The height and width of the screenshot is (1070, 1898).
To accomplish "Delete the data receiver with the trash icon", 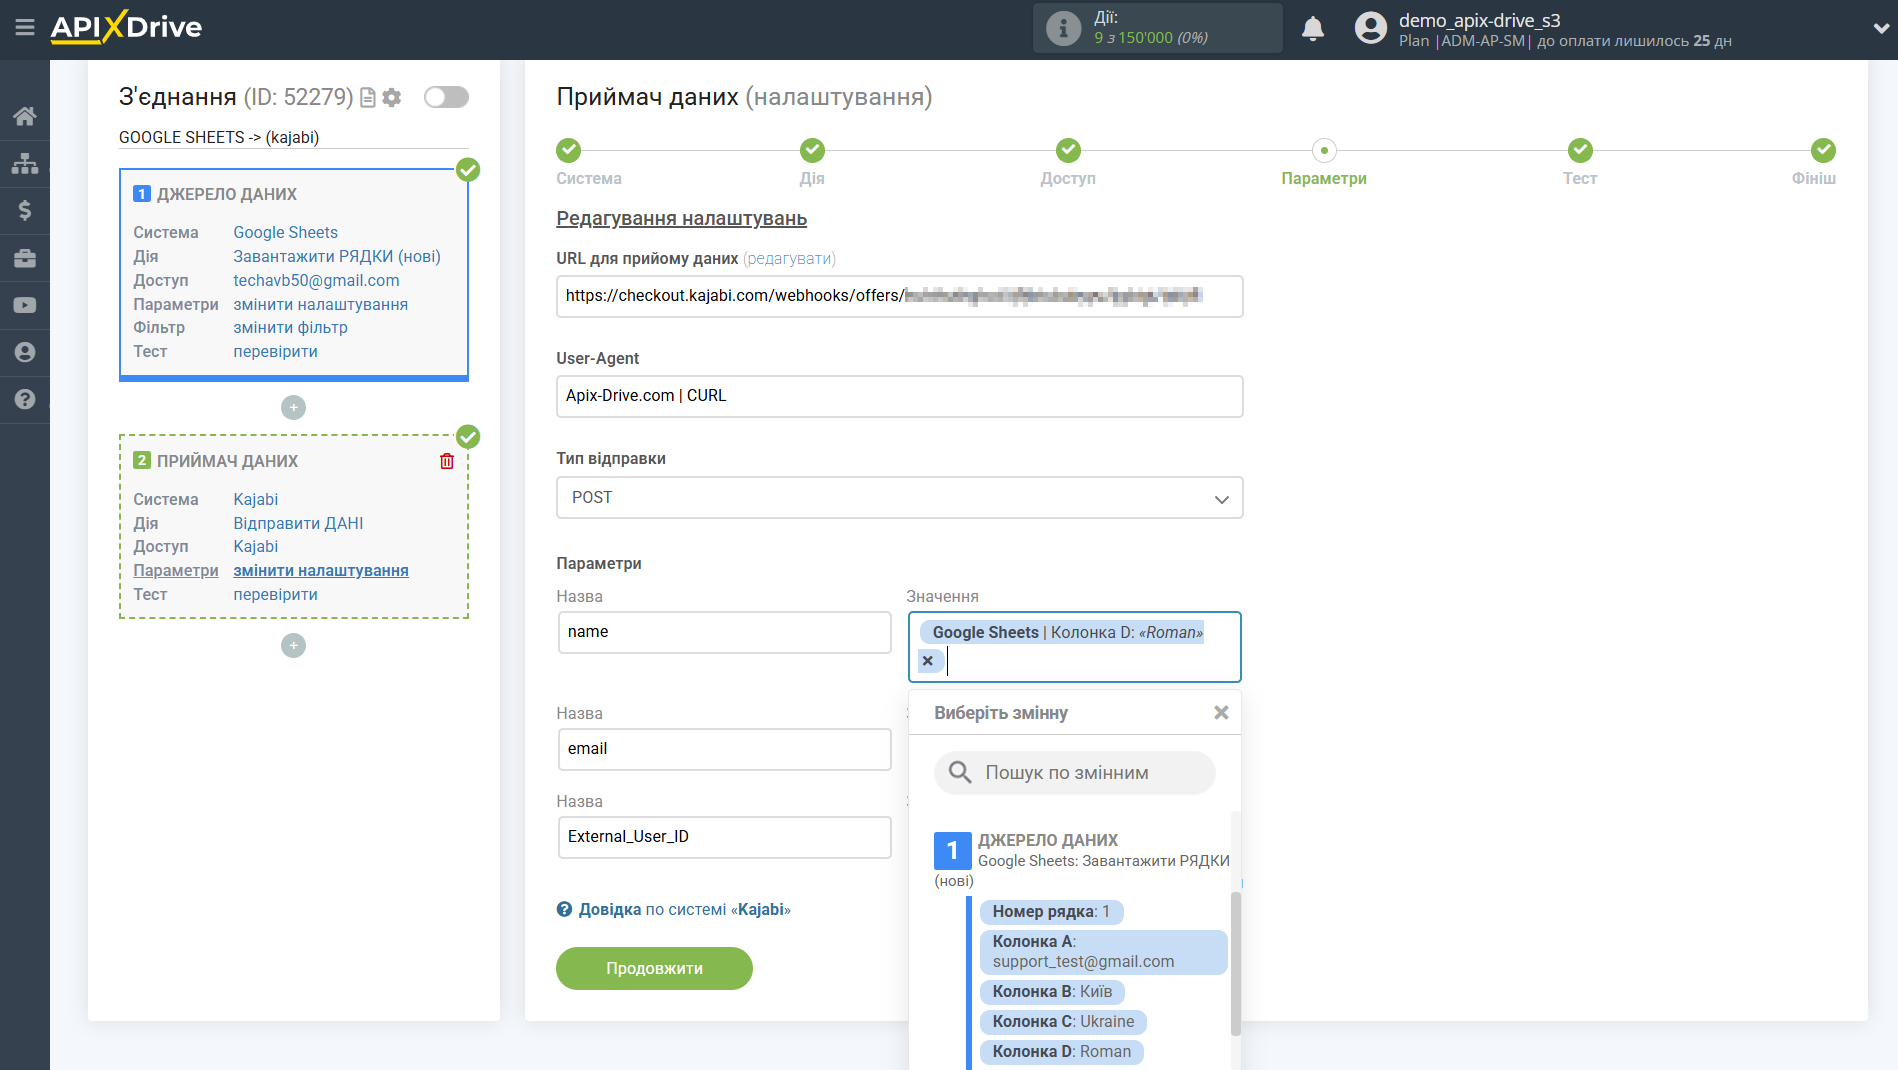I will coord(447,461).
